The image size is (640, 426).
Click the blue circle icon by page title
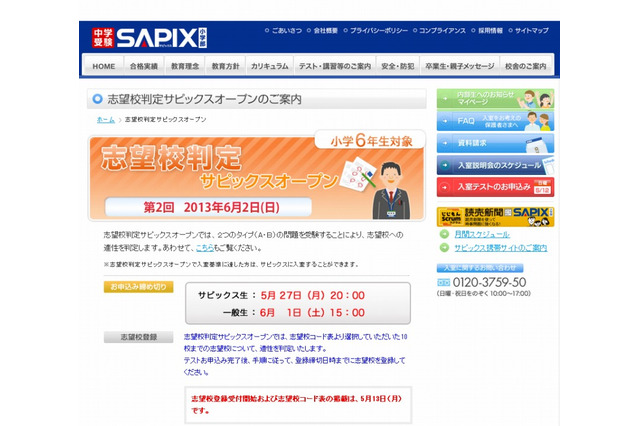98,99
